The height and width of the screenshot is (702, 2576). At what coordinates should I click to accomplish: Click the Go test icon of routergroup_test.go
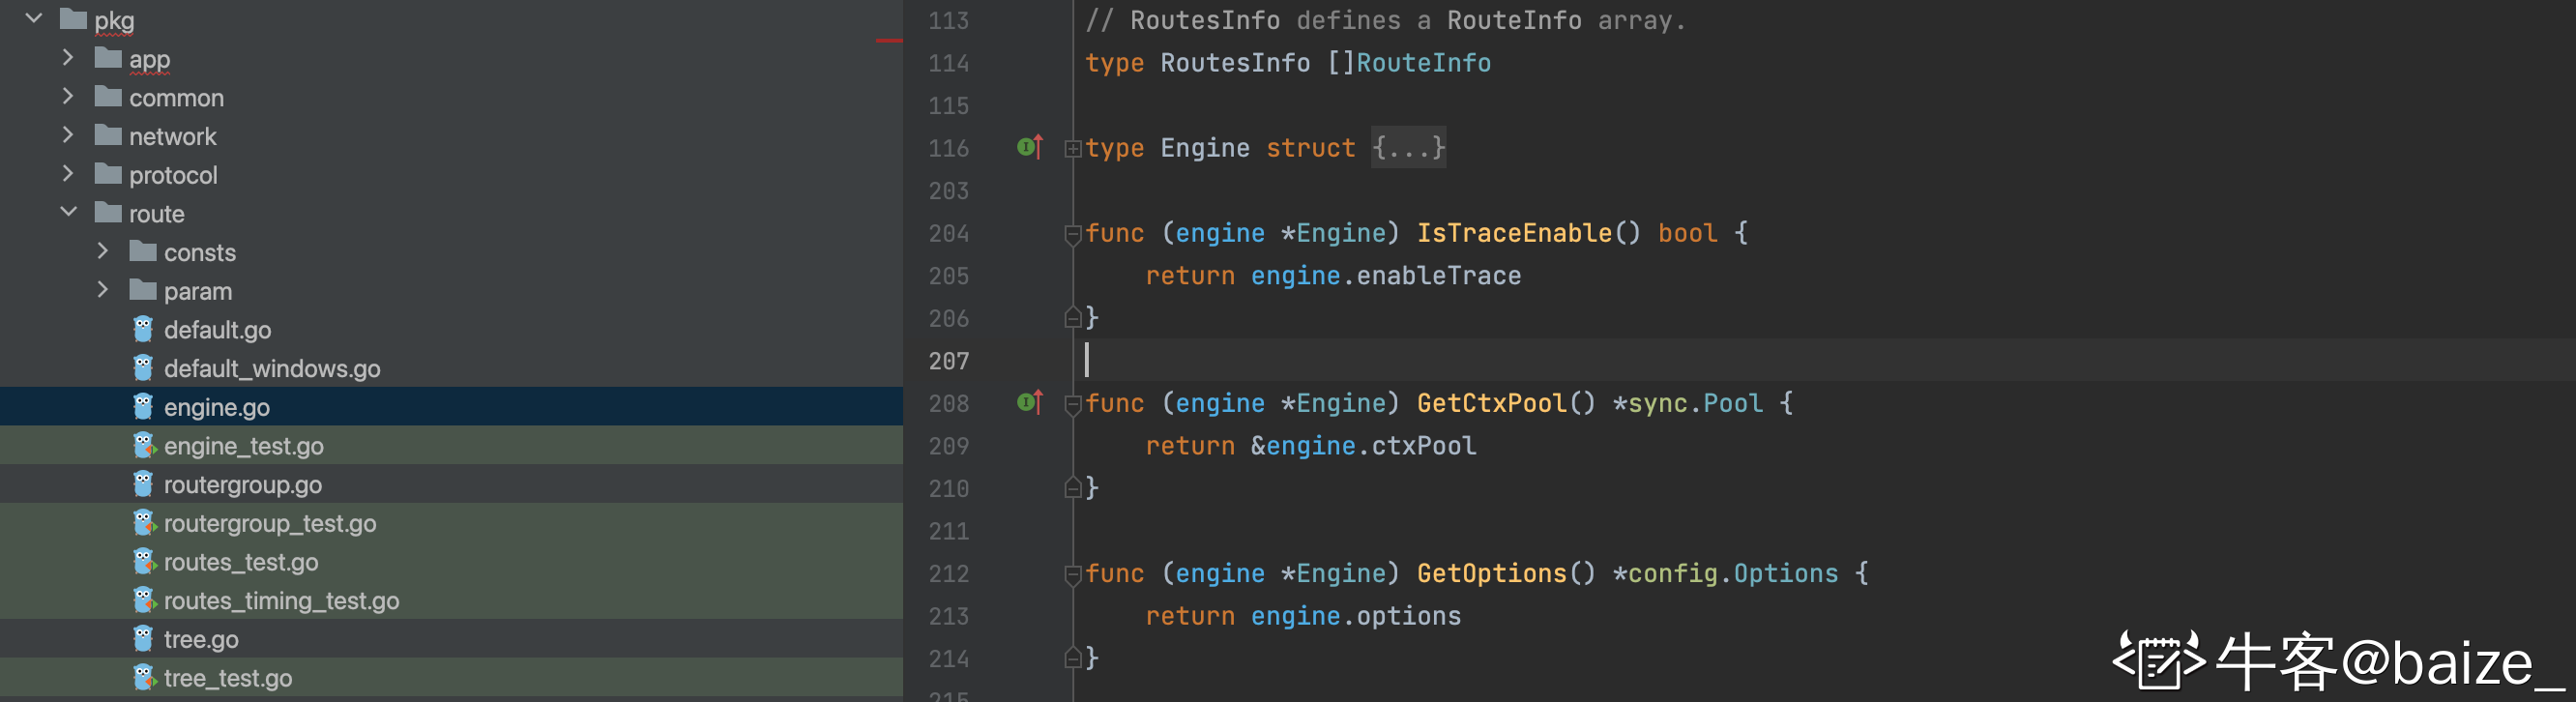(145, 522)
